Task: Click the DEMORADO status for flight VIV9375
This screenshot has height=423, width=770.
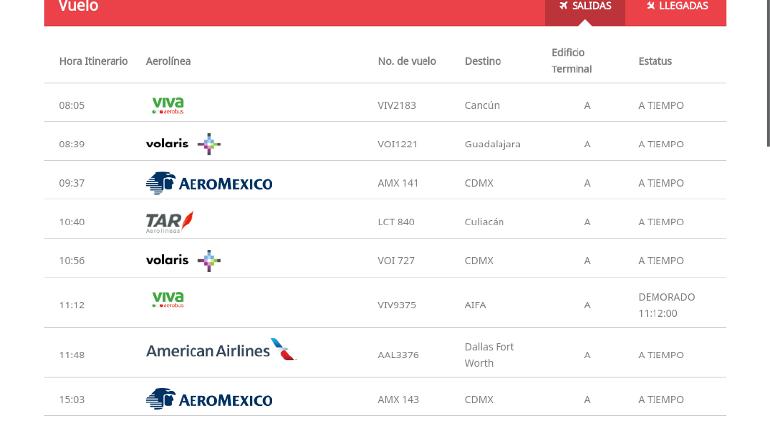Action: (x=666, y=297)
